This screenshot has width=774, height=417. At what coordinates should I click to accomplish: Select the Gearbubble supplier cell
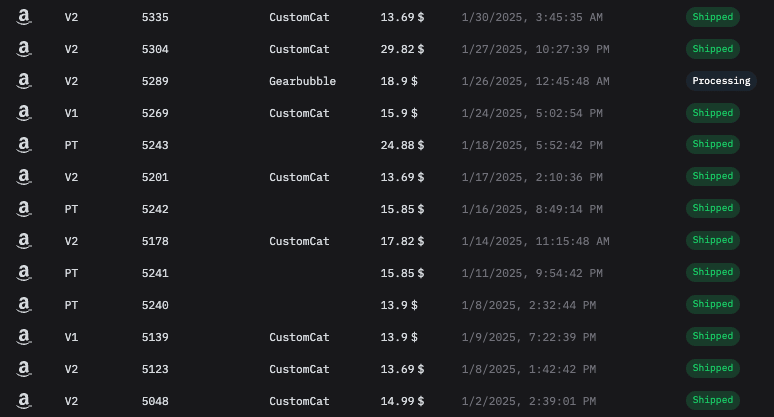[302, 81]
